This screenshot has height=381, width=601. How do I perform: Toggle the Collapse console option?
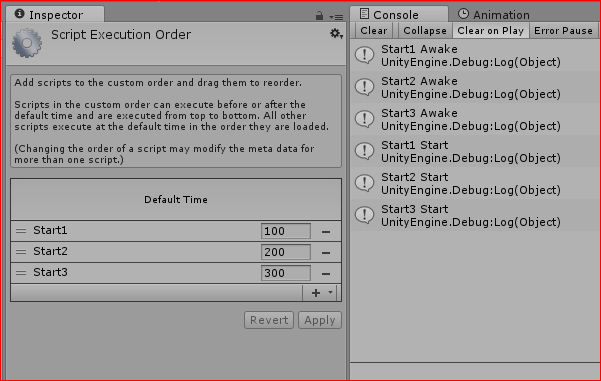[425, 30]
